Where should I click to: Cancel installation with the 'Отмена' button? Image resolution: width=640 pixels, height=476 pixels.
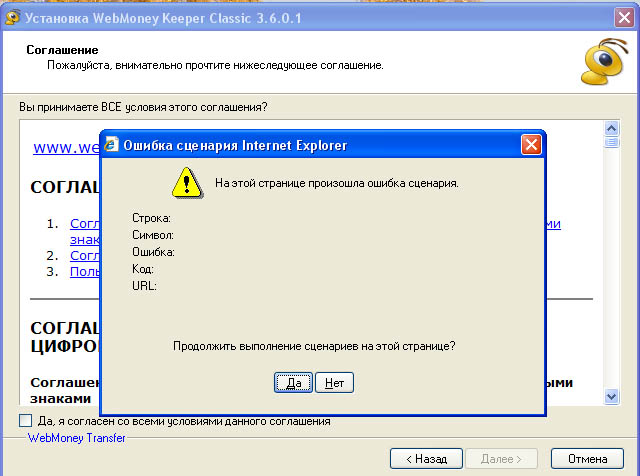[x=587, y=459]
